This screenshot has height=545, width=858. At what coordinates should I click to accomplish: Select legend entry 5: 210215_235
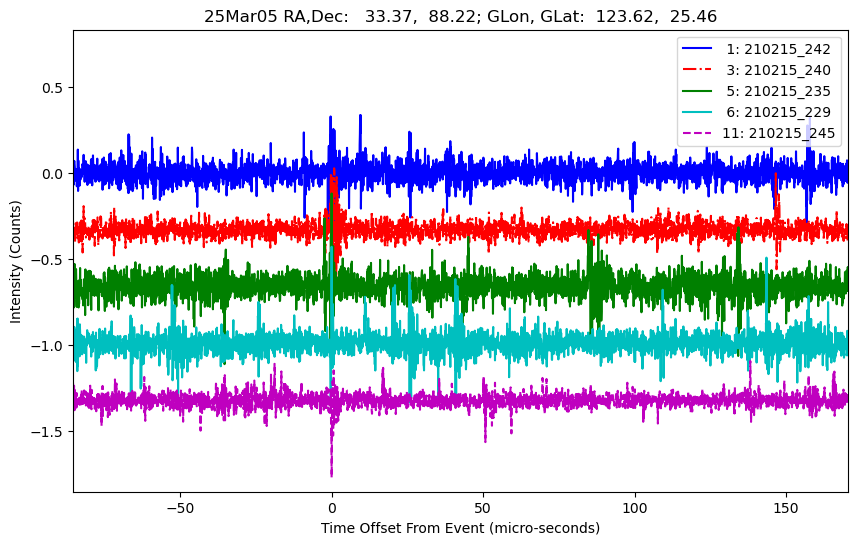coord(757,91)
